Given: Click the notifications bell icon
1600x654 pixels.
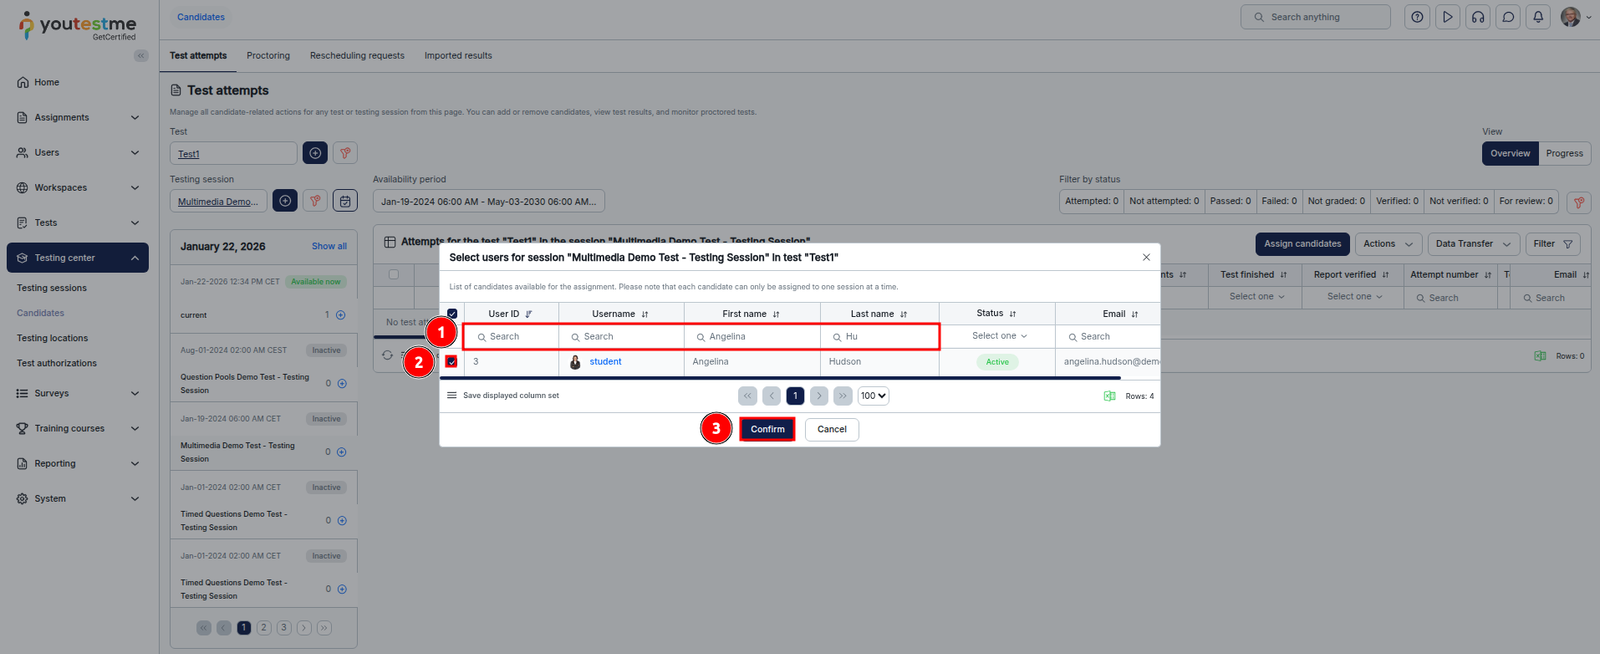Looking at the screenshot, I should coord(1538,17).
